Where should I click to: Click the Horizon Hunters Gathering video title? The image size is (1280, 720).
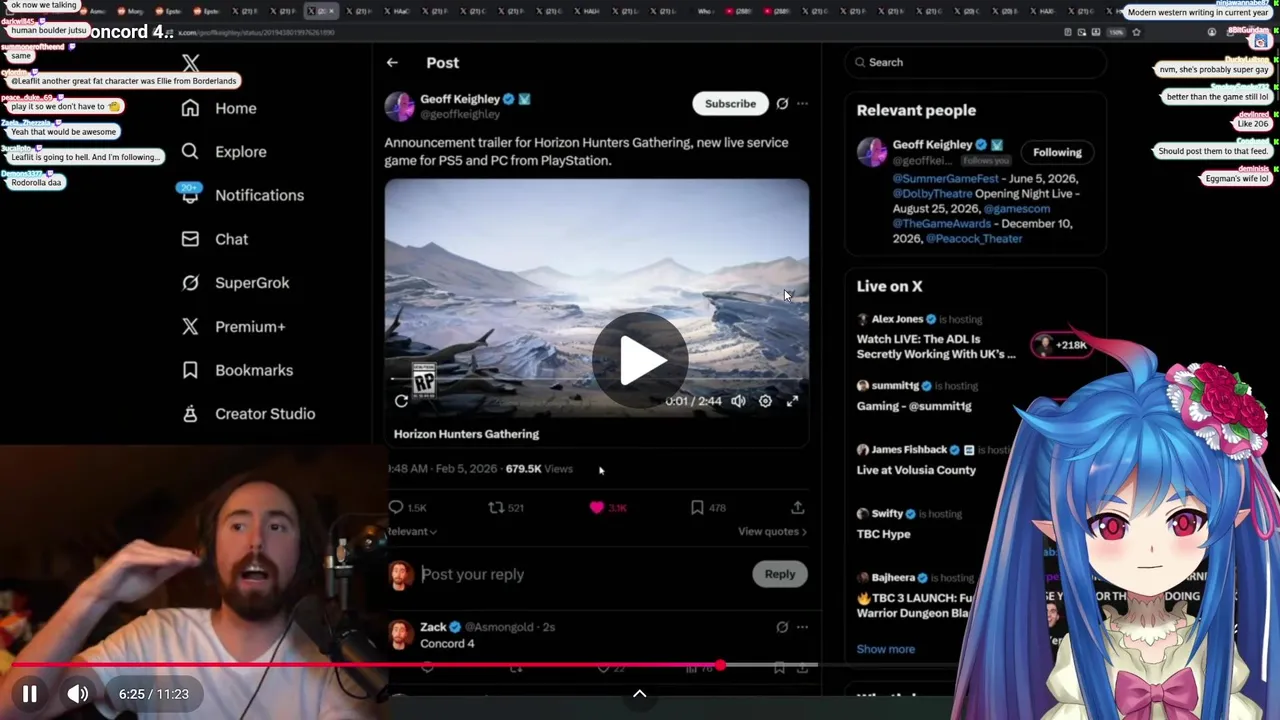click(x=466, y=434)
